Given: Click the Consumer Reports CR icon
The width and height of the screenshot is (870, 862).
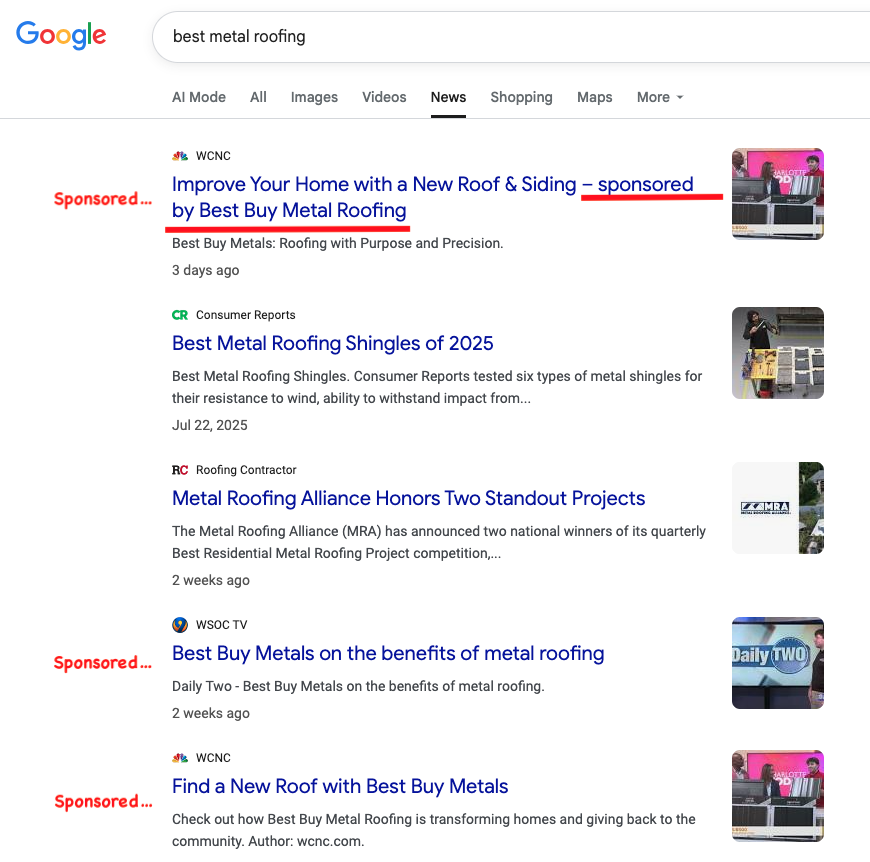Looking at the screenshot, I should pyautogui.click(x=179, y=314).
